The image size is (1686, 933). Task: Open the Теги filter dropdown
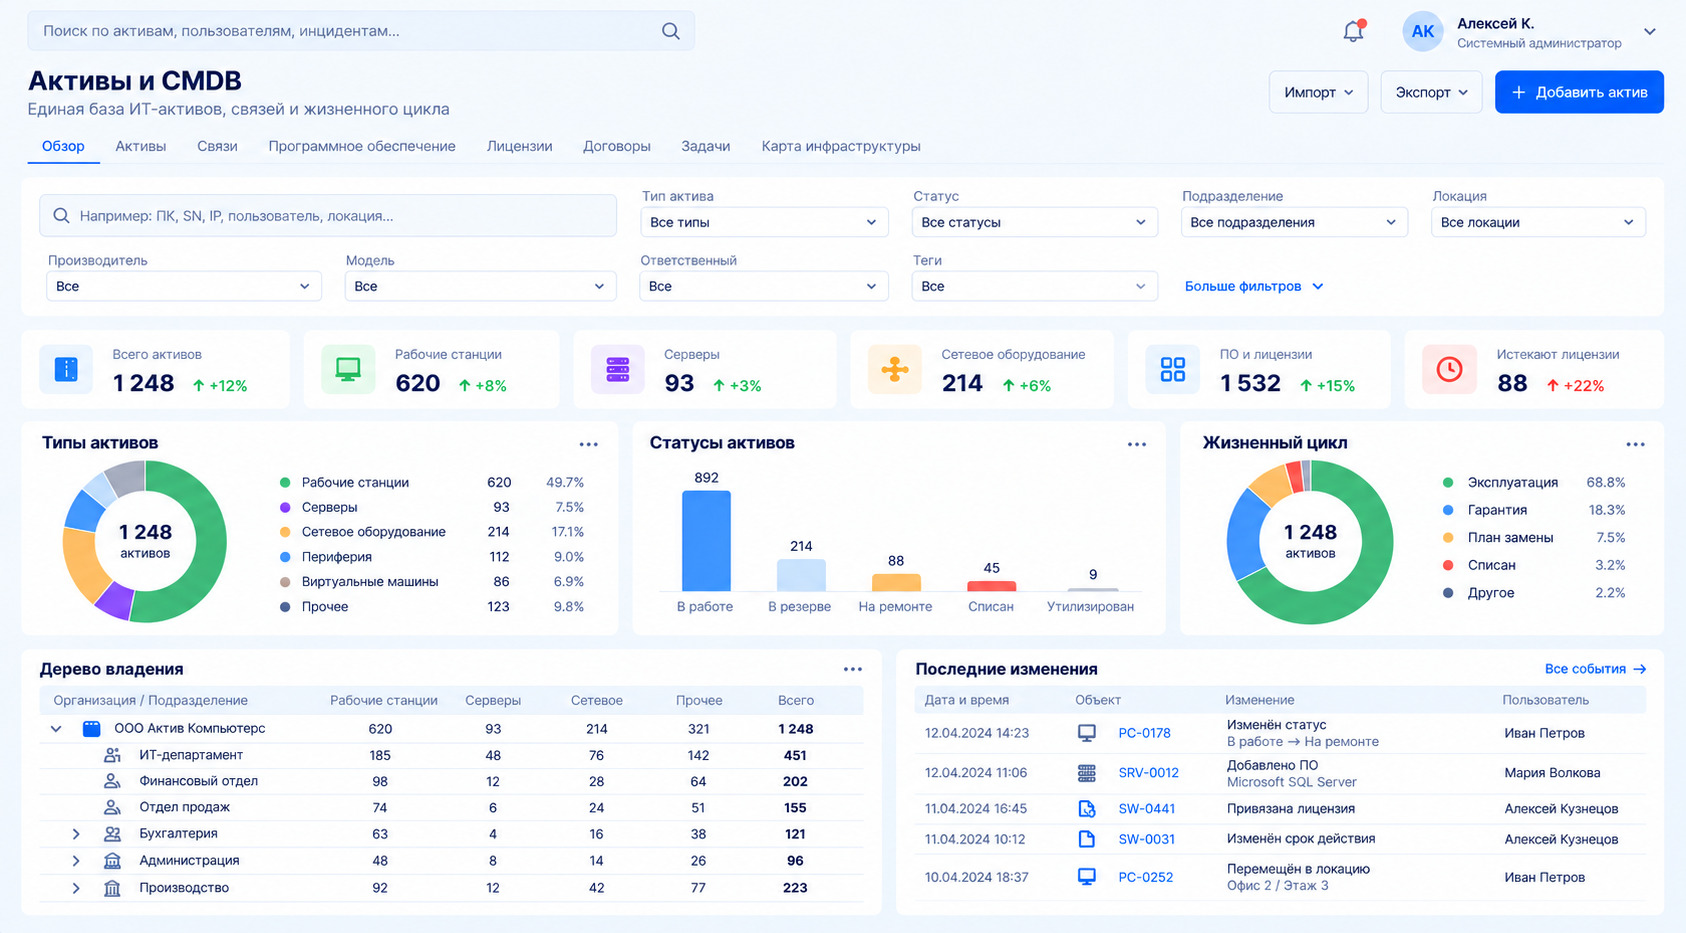point(1035,286)
